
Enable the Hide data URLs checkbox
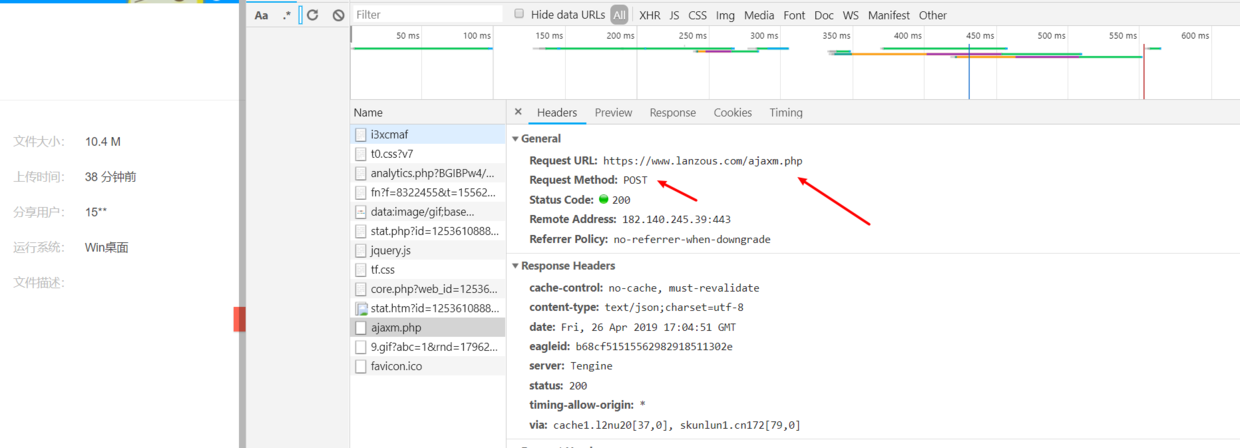[x=519, y=14]
